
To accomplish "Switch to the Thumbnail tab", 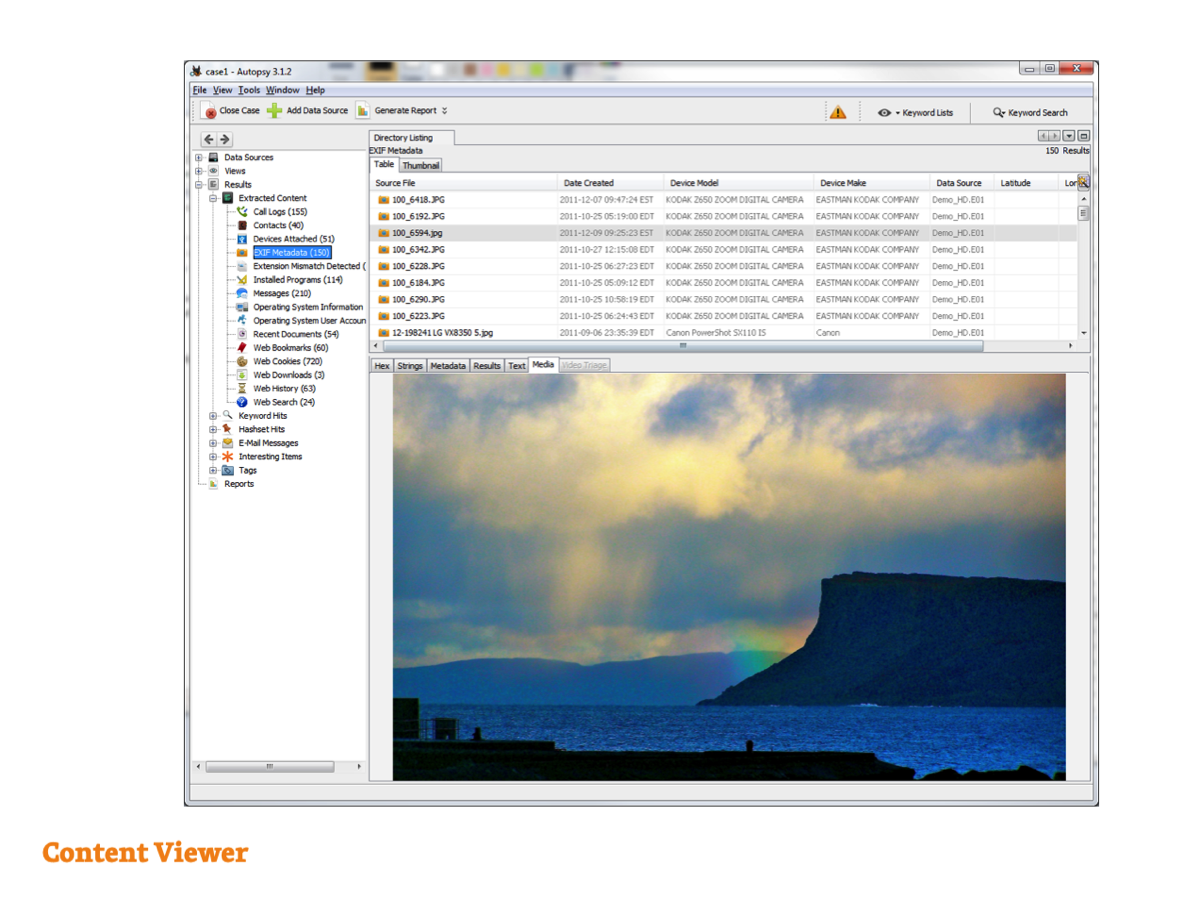I will (x=421, y=165).
